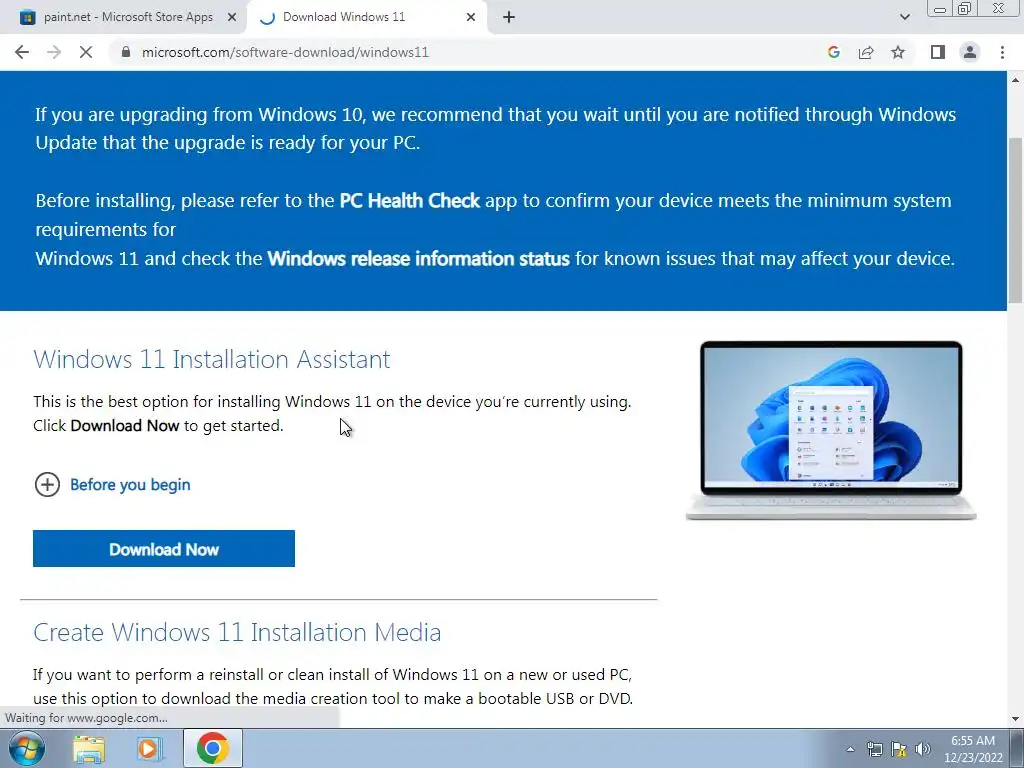The height and width of the screenshot is (768, 1024).
Task: Click the Chrome taskbar icon
Action: [212, 748]
